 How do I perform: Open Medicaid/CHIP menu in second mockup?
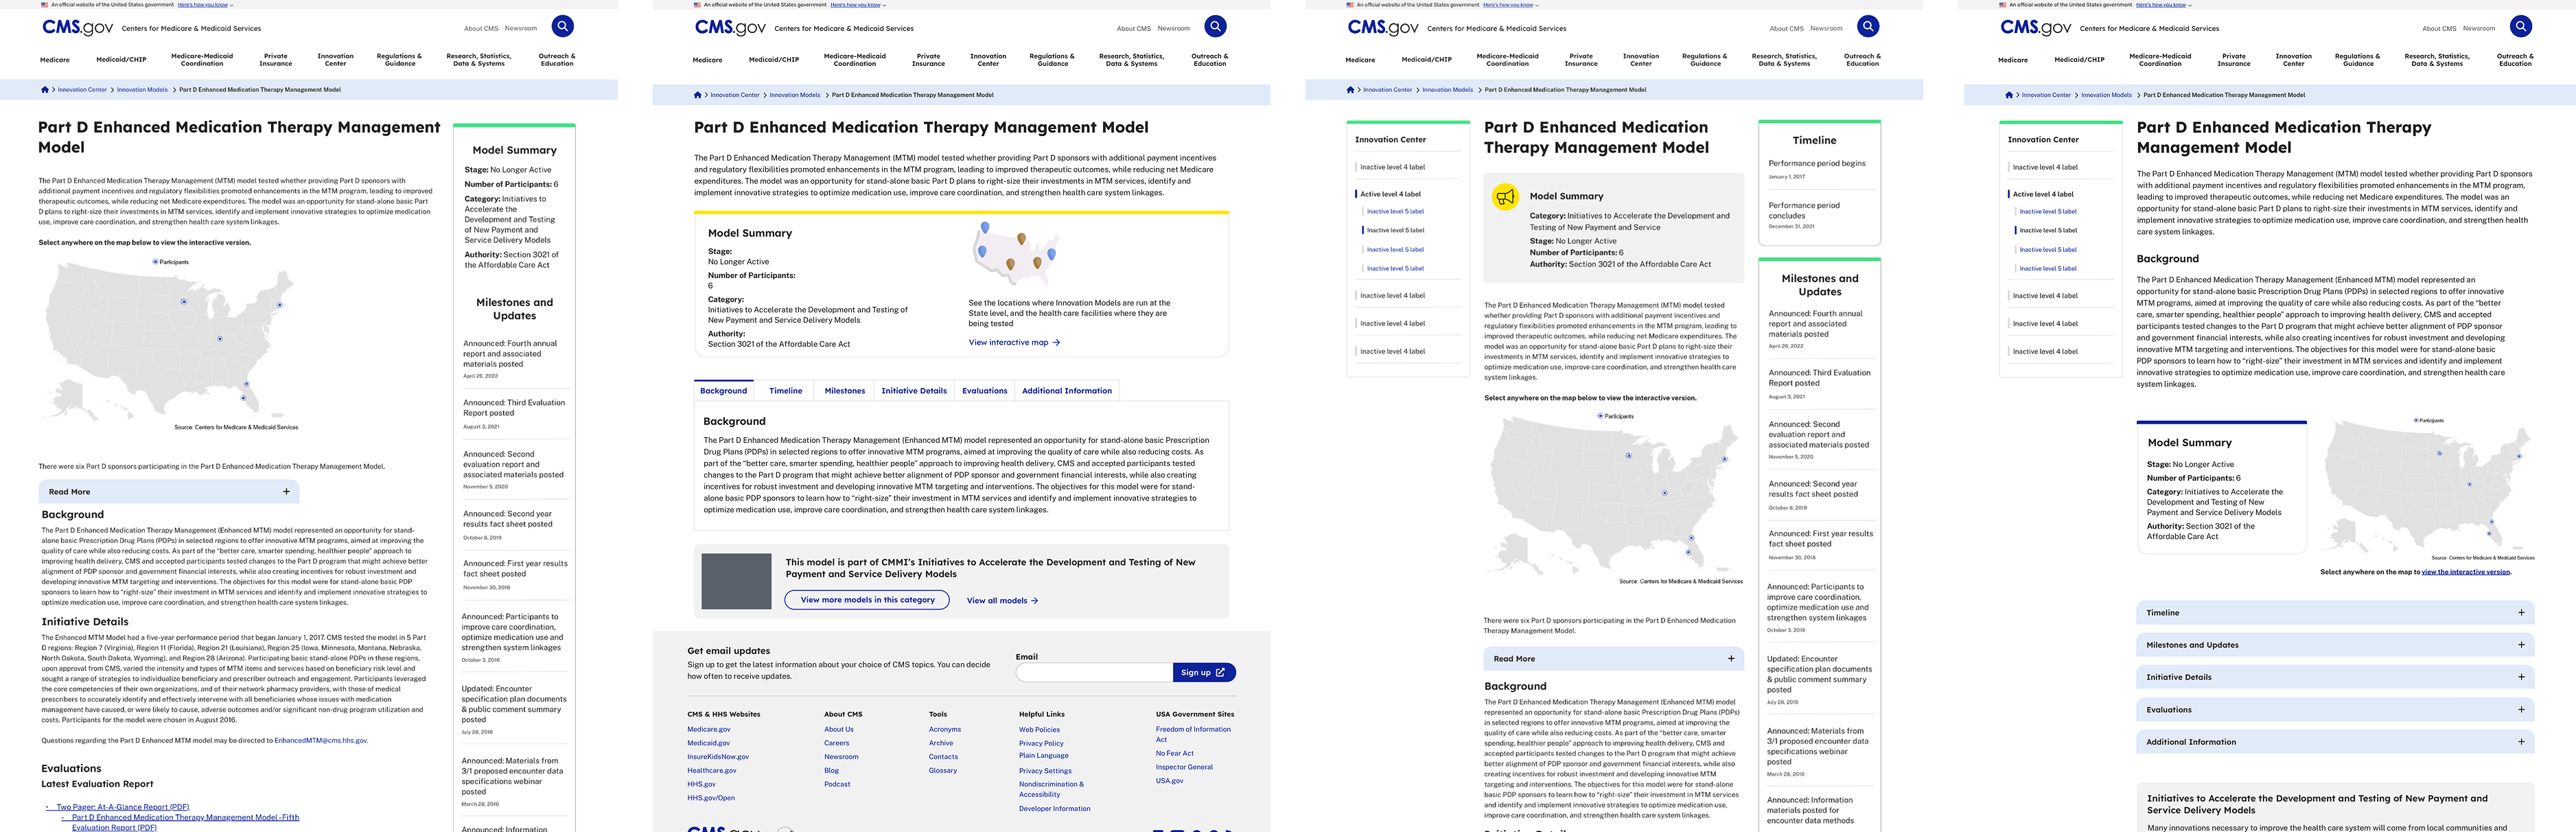coord(773,60)
